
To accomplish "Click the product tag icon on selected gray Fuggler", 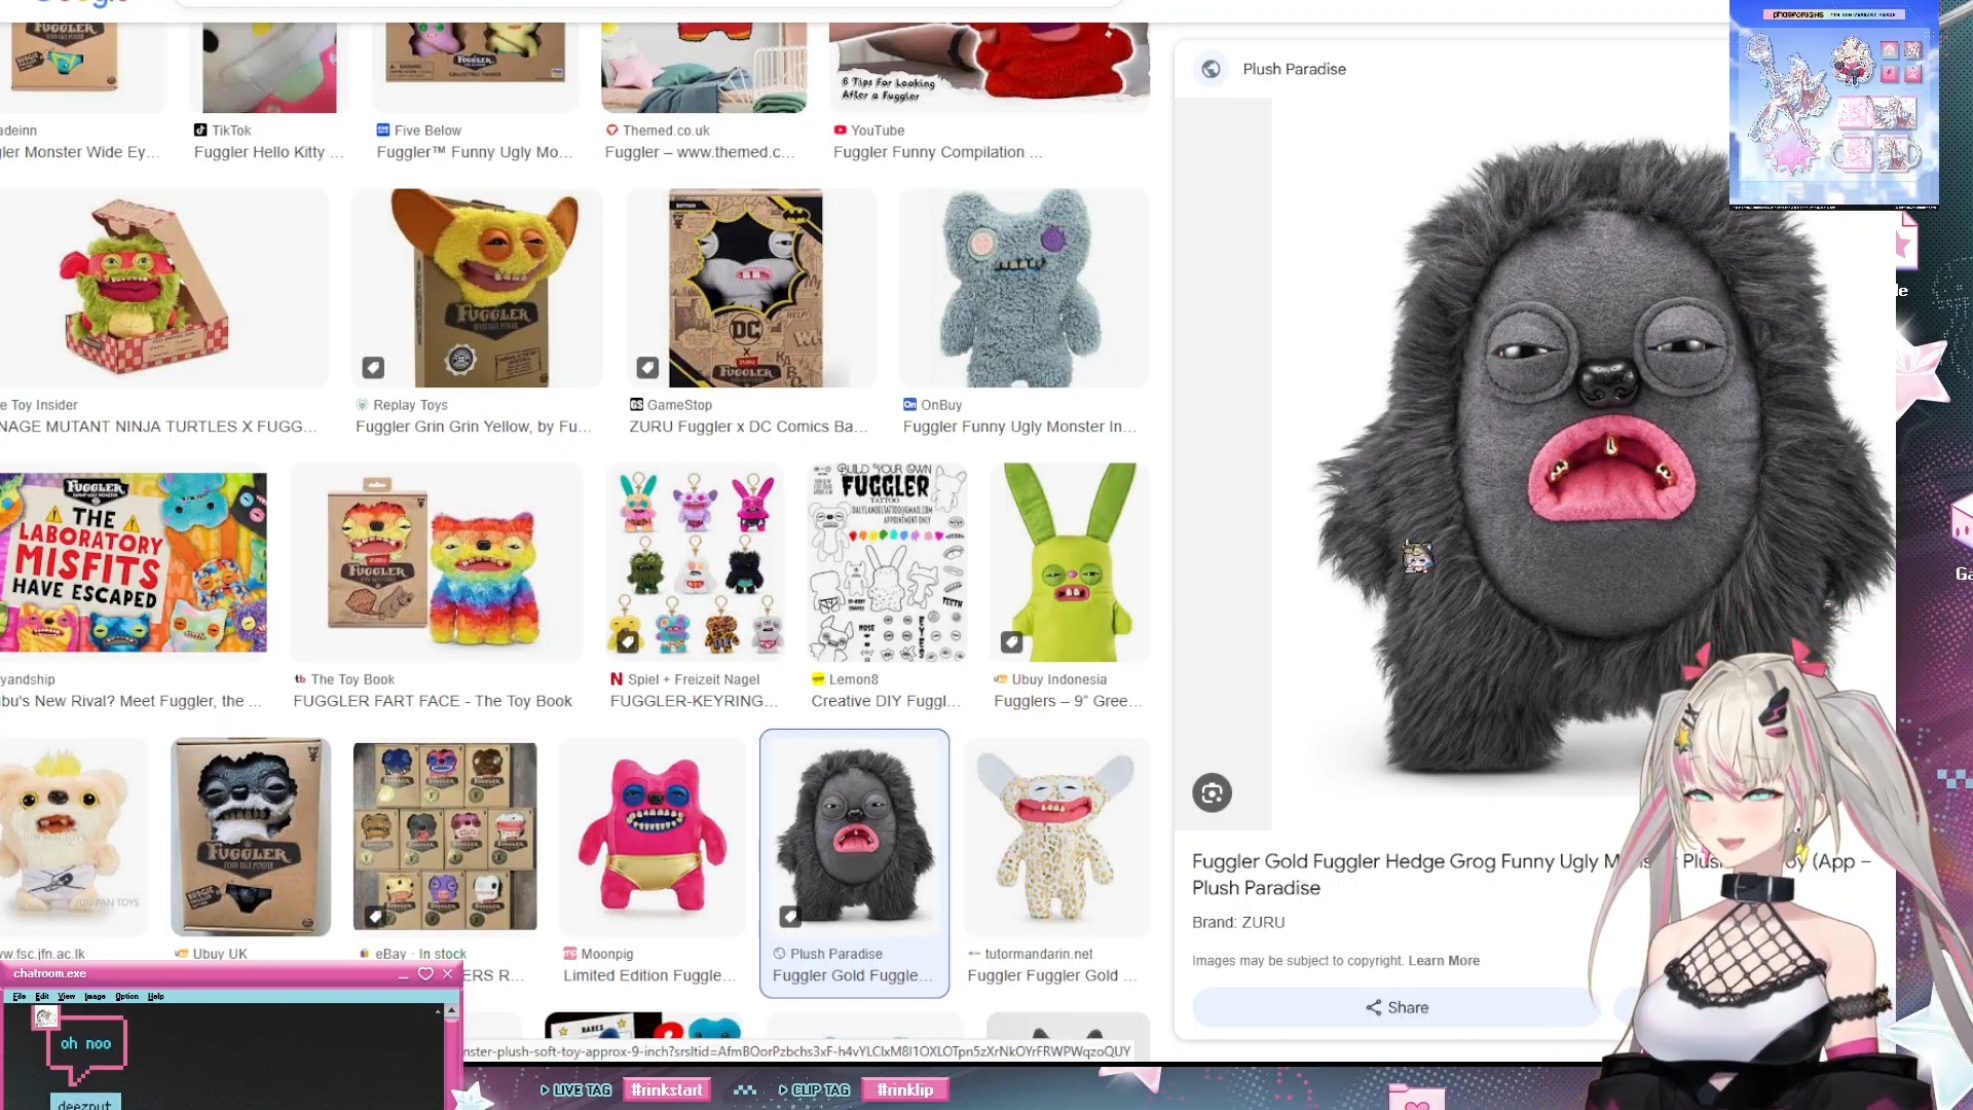I will tap(790, 915).
